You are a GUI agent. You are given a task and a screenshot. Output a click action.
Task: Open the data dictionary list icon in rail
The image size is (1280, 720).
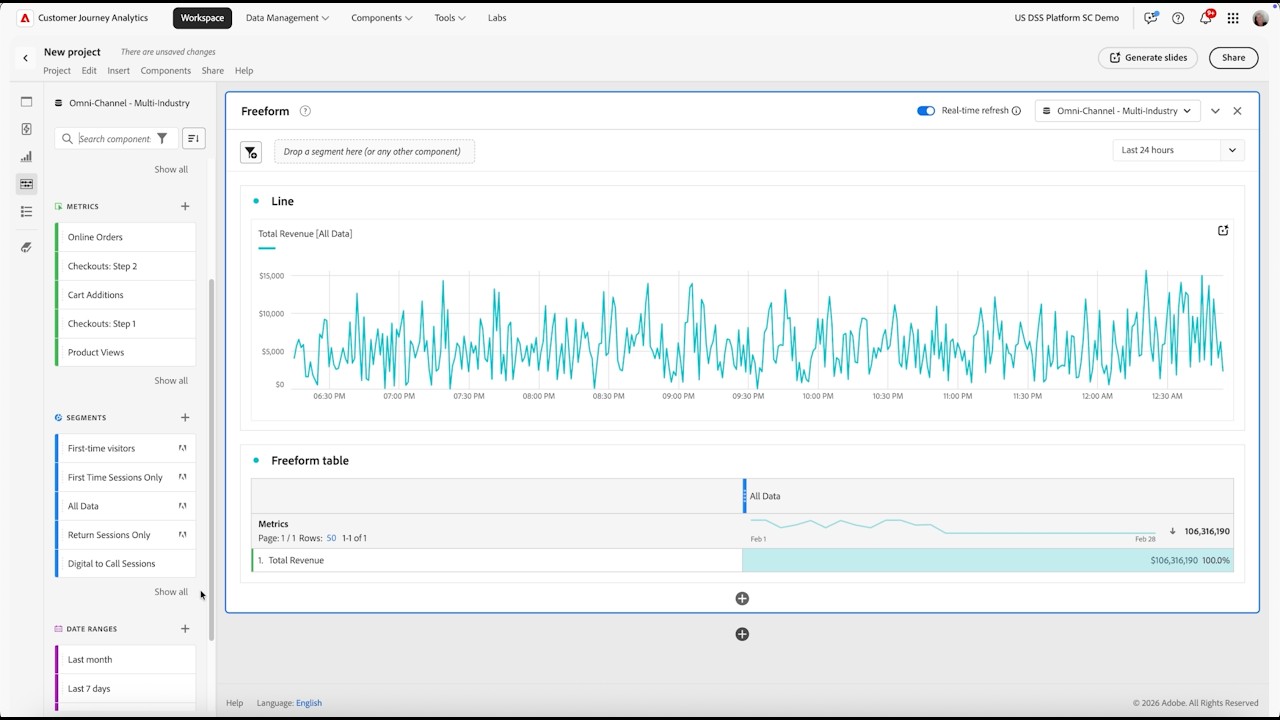click(27, 211)
